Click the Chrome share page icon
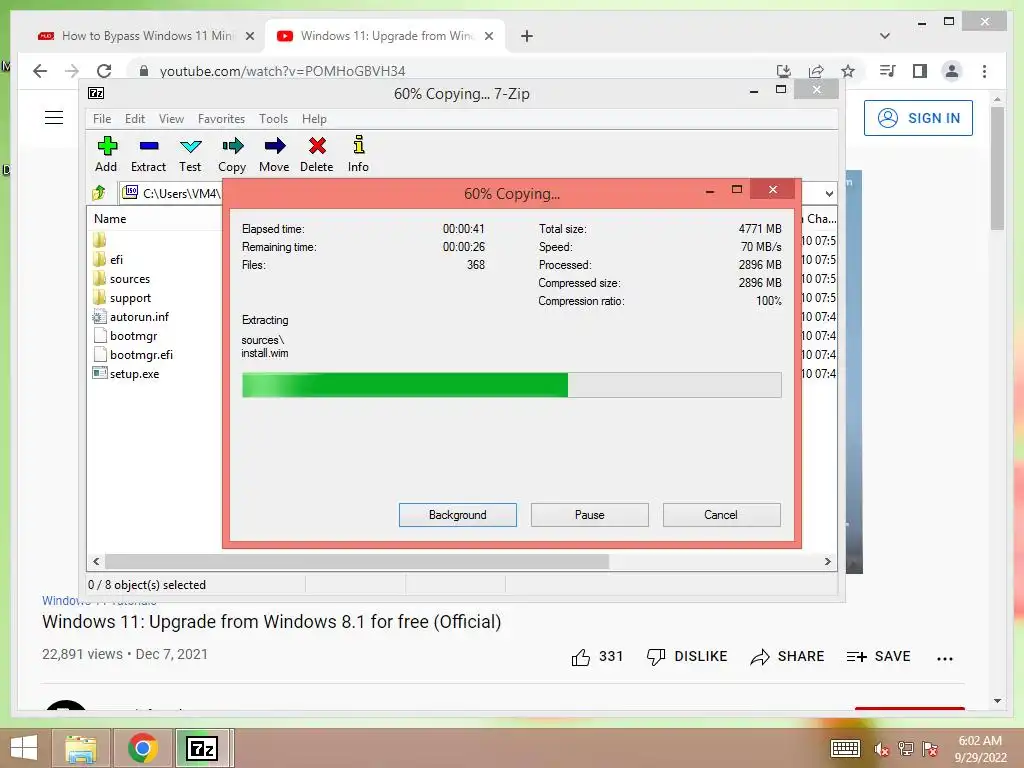Viewport: 1024px width, 768px height. [x=816, y=71]
